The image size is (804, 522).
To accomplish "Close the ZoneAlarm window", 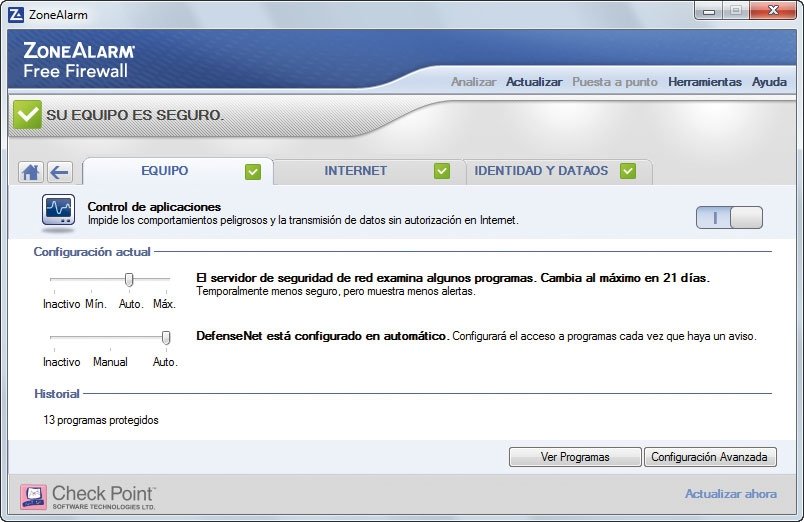I will tap(773, 11).
